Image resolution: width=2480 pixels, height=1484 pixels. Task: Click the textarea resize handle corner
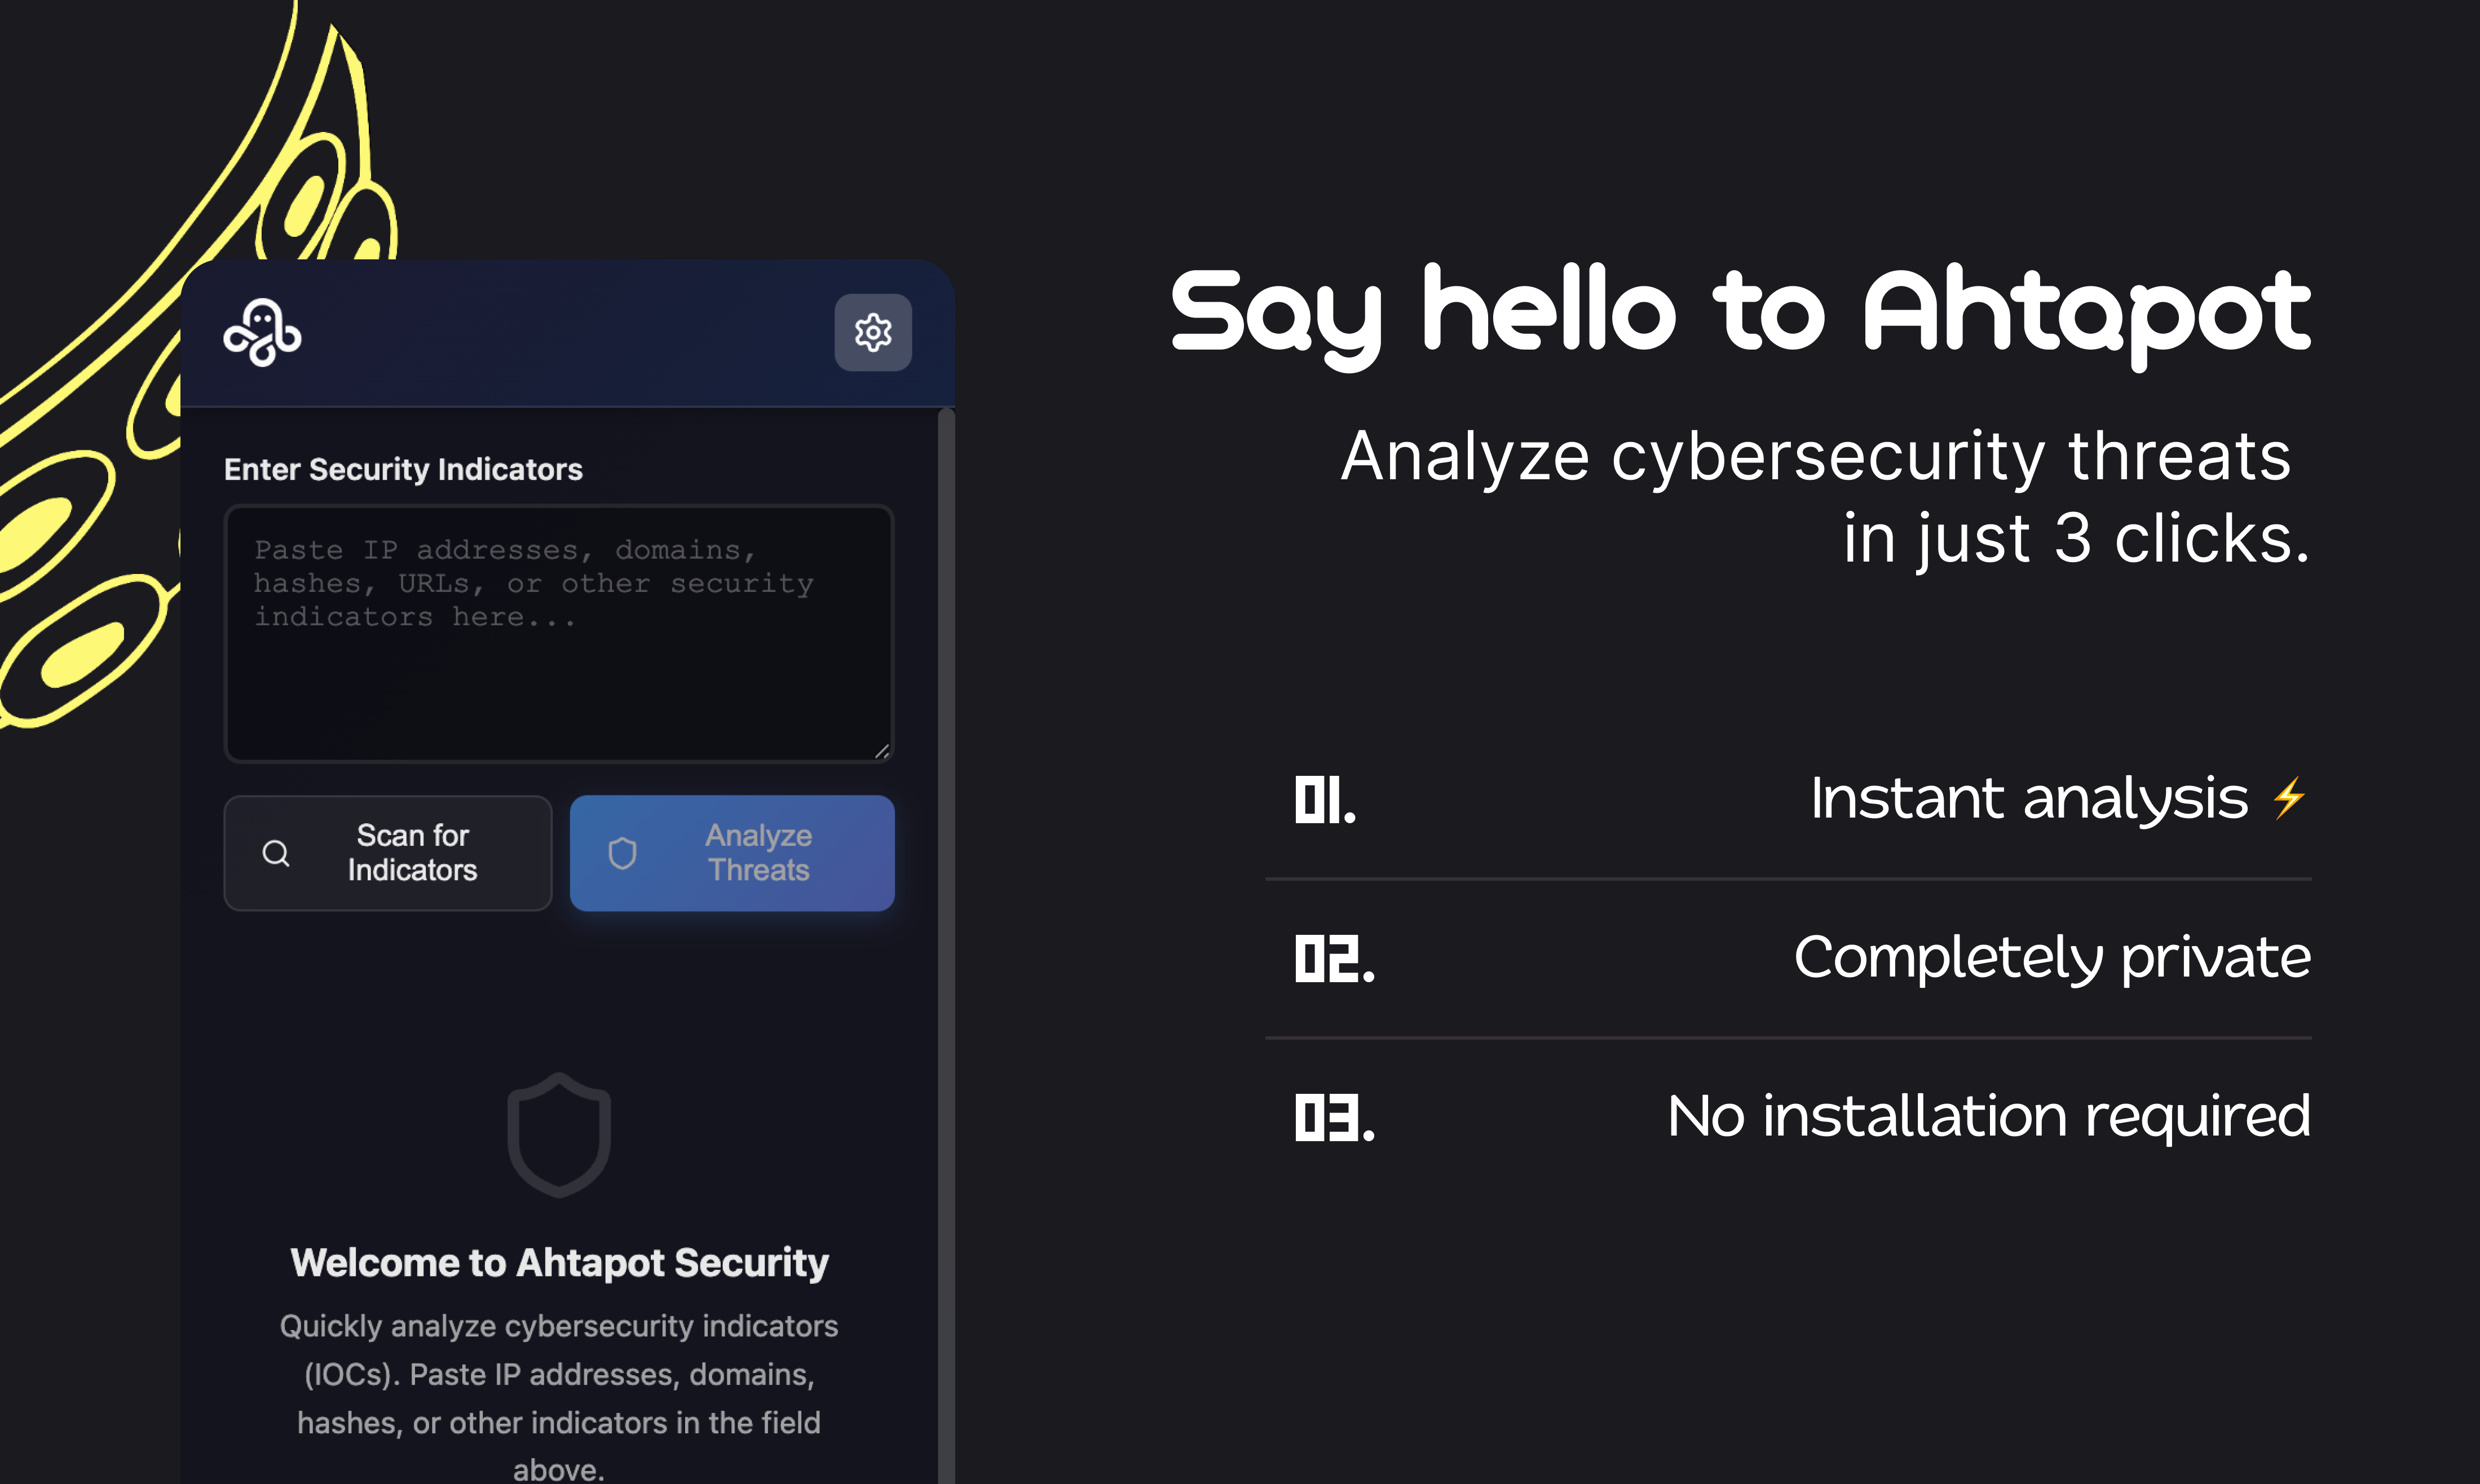[881, 751]
